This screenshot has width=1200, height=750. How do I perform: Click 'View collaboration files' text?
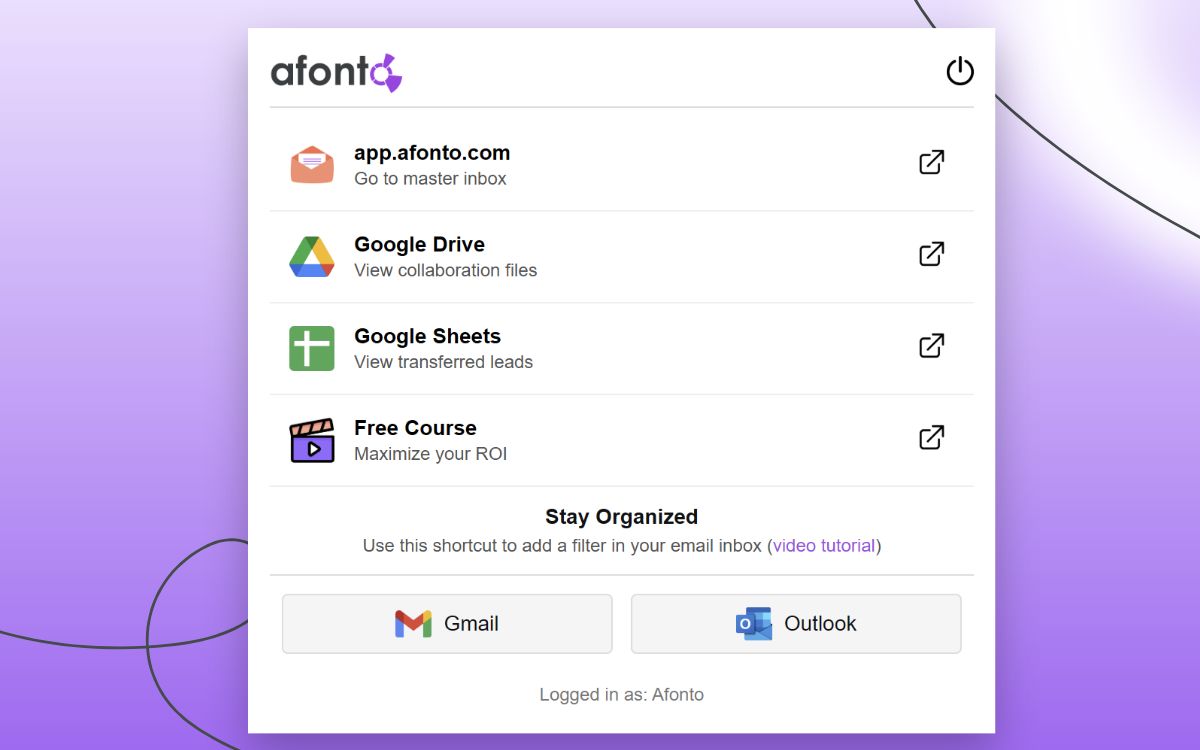pos(445,271)
